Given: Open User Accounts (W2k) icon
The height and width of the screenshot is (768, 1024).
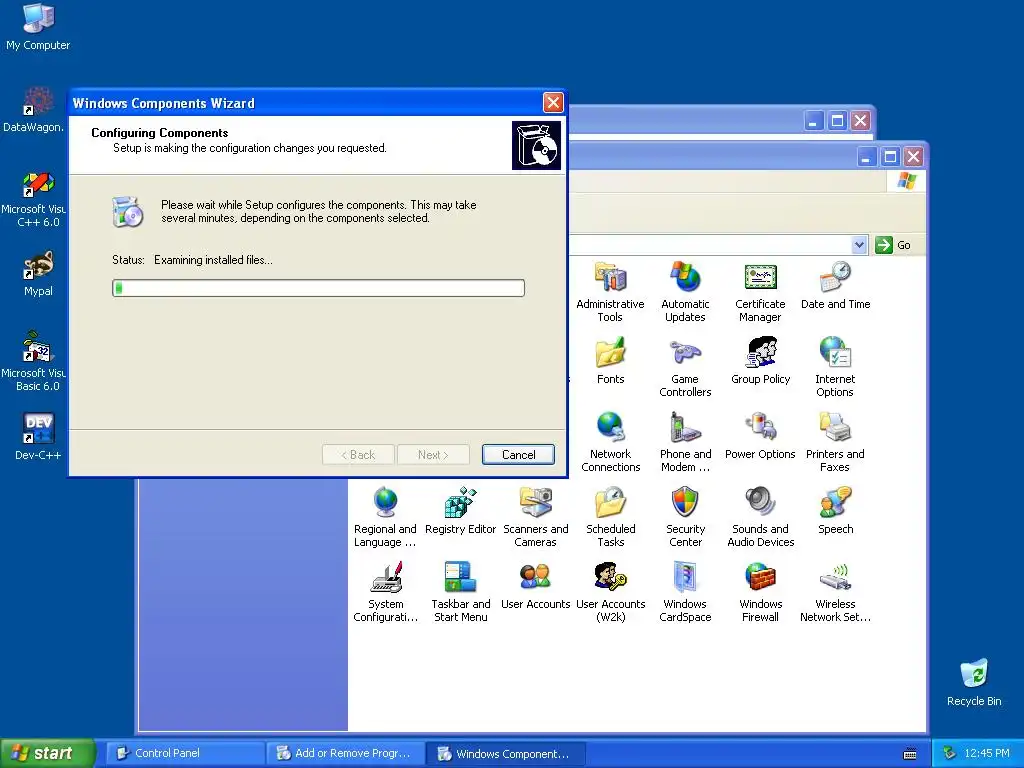Looking at the screenshot, I should [x=610, y=592].
